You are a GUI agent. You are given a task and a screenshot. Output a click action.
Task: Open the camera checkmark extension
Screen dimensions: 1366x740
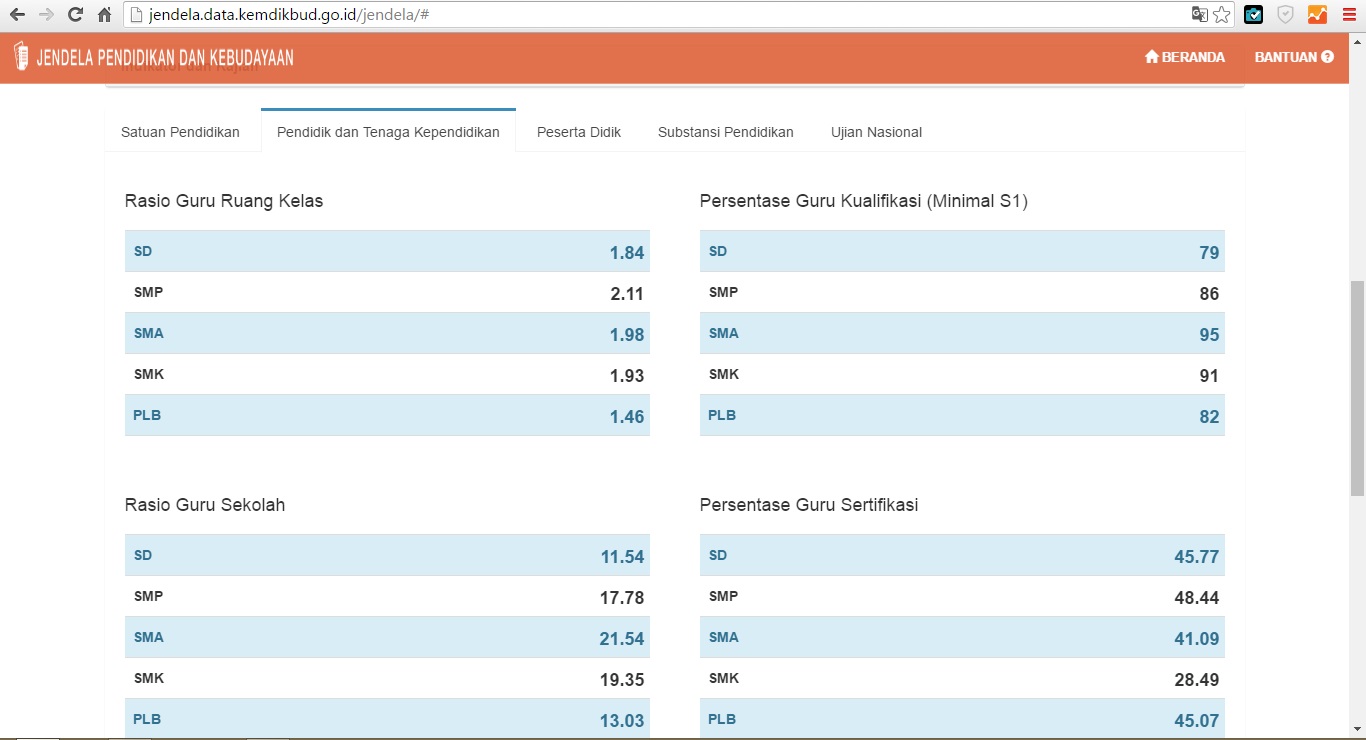[1253, 15]
